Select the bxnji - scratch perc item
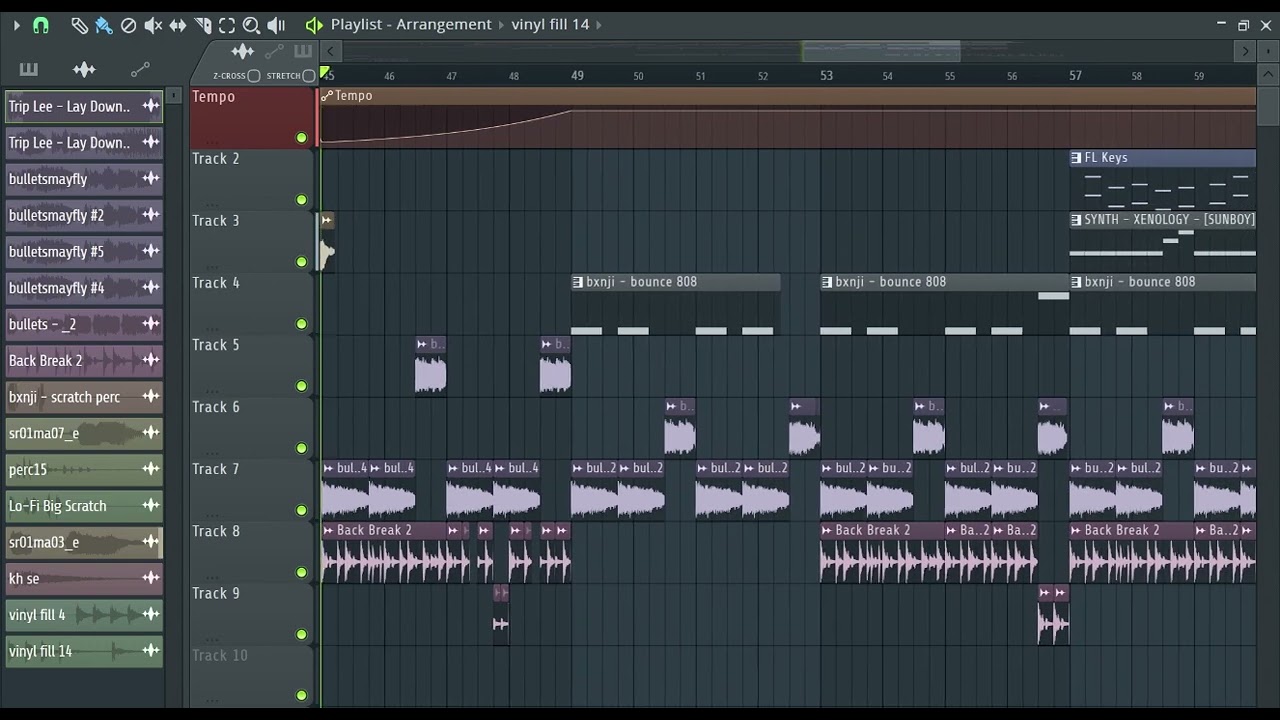 tap(84, 397)
